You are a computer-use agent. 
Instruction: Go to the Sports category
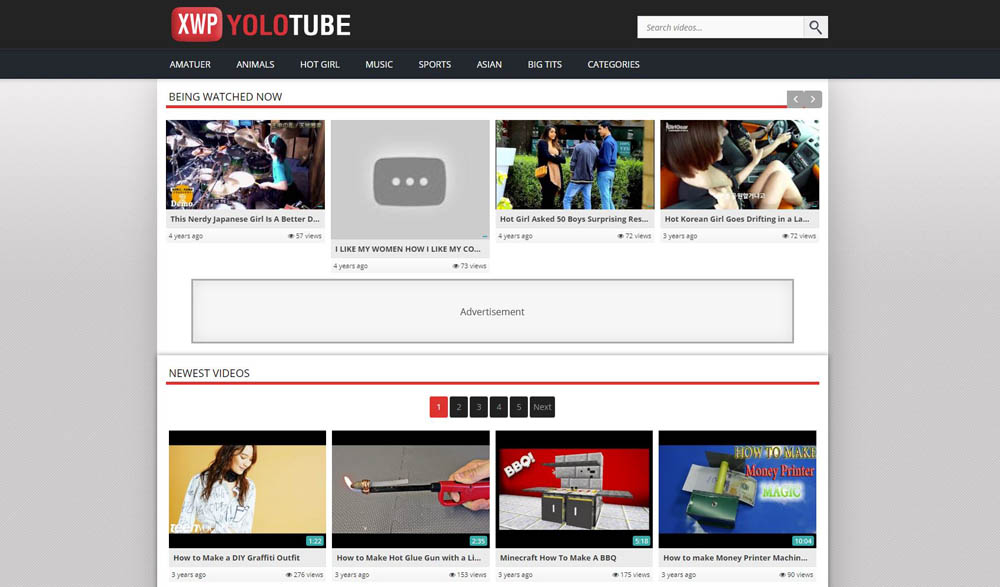tap(434, 64)
